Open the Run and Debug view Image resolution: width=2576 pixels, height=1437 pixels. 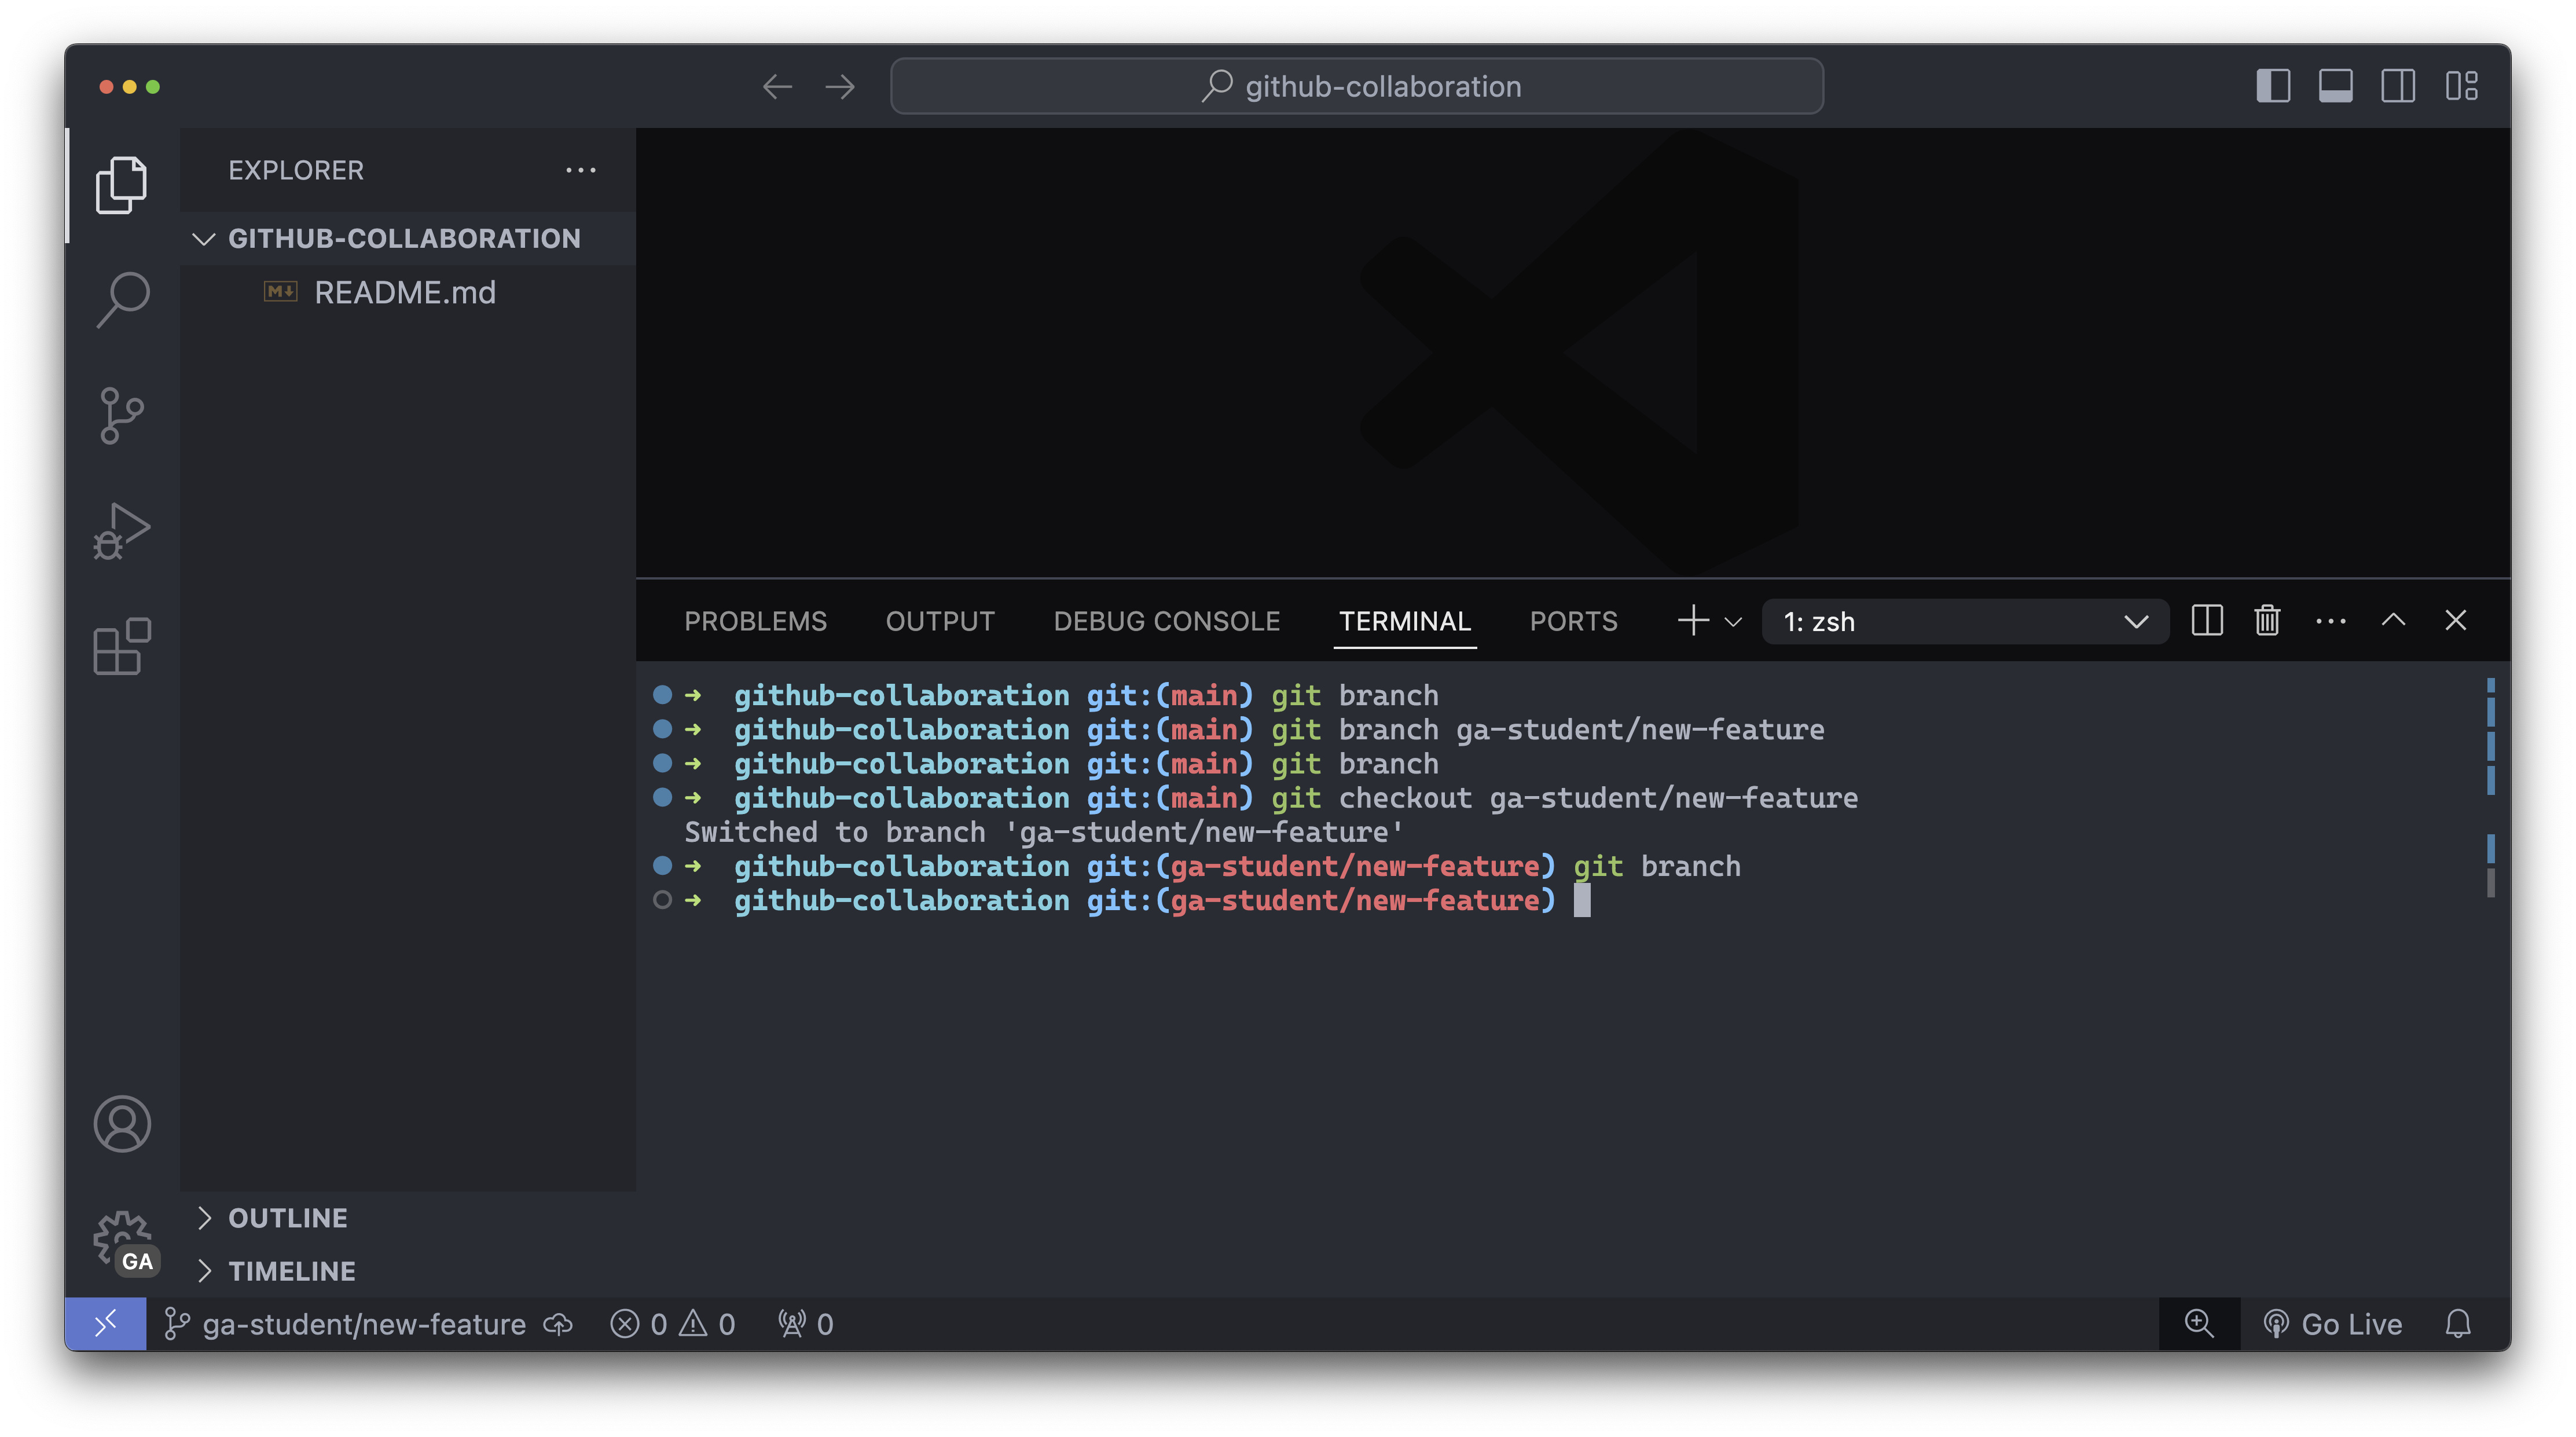pyautogui.click(x=122, y=530)
